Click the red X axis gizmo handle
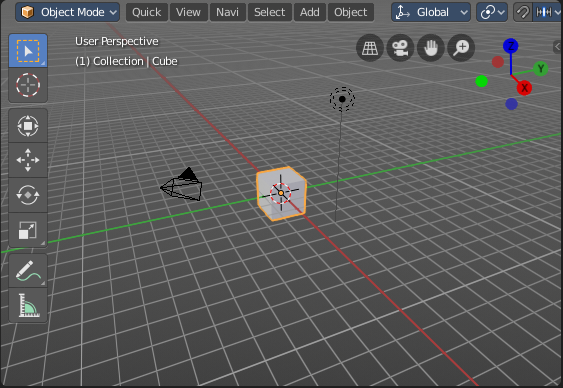Image resolution: width=563 pixels, height=388 pixels. point(524,88)
